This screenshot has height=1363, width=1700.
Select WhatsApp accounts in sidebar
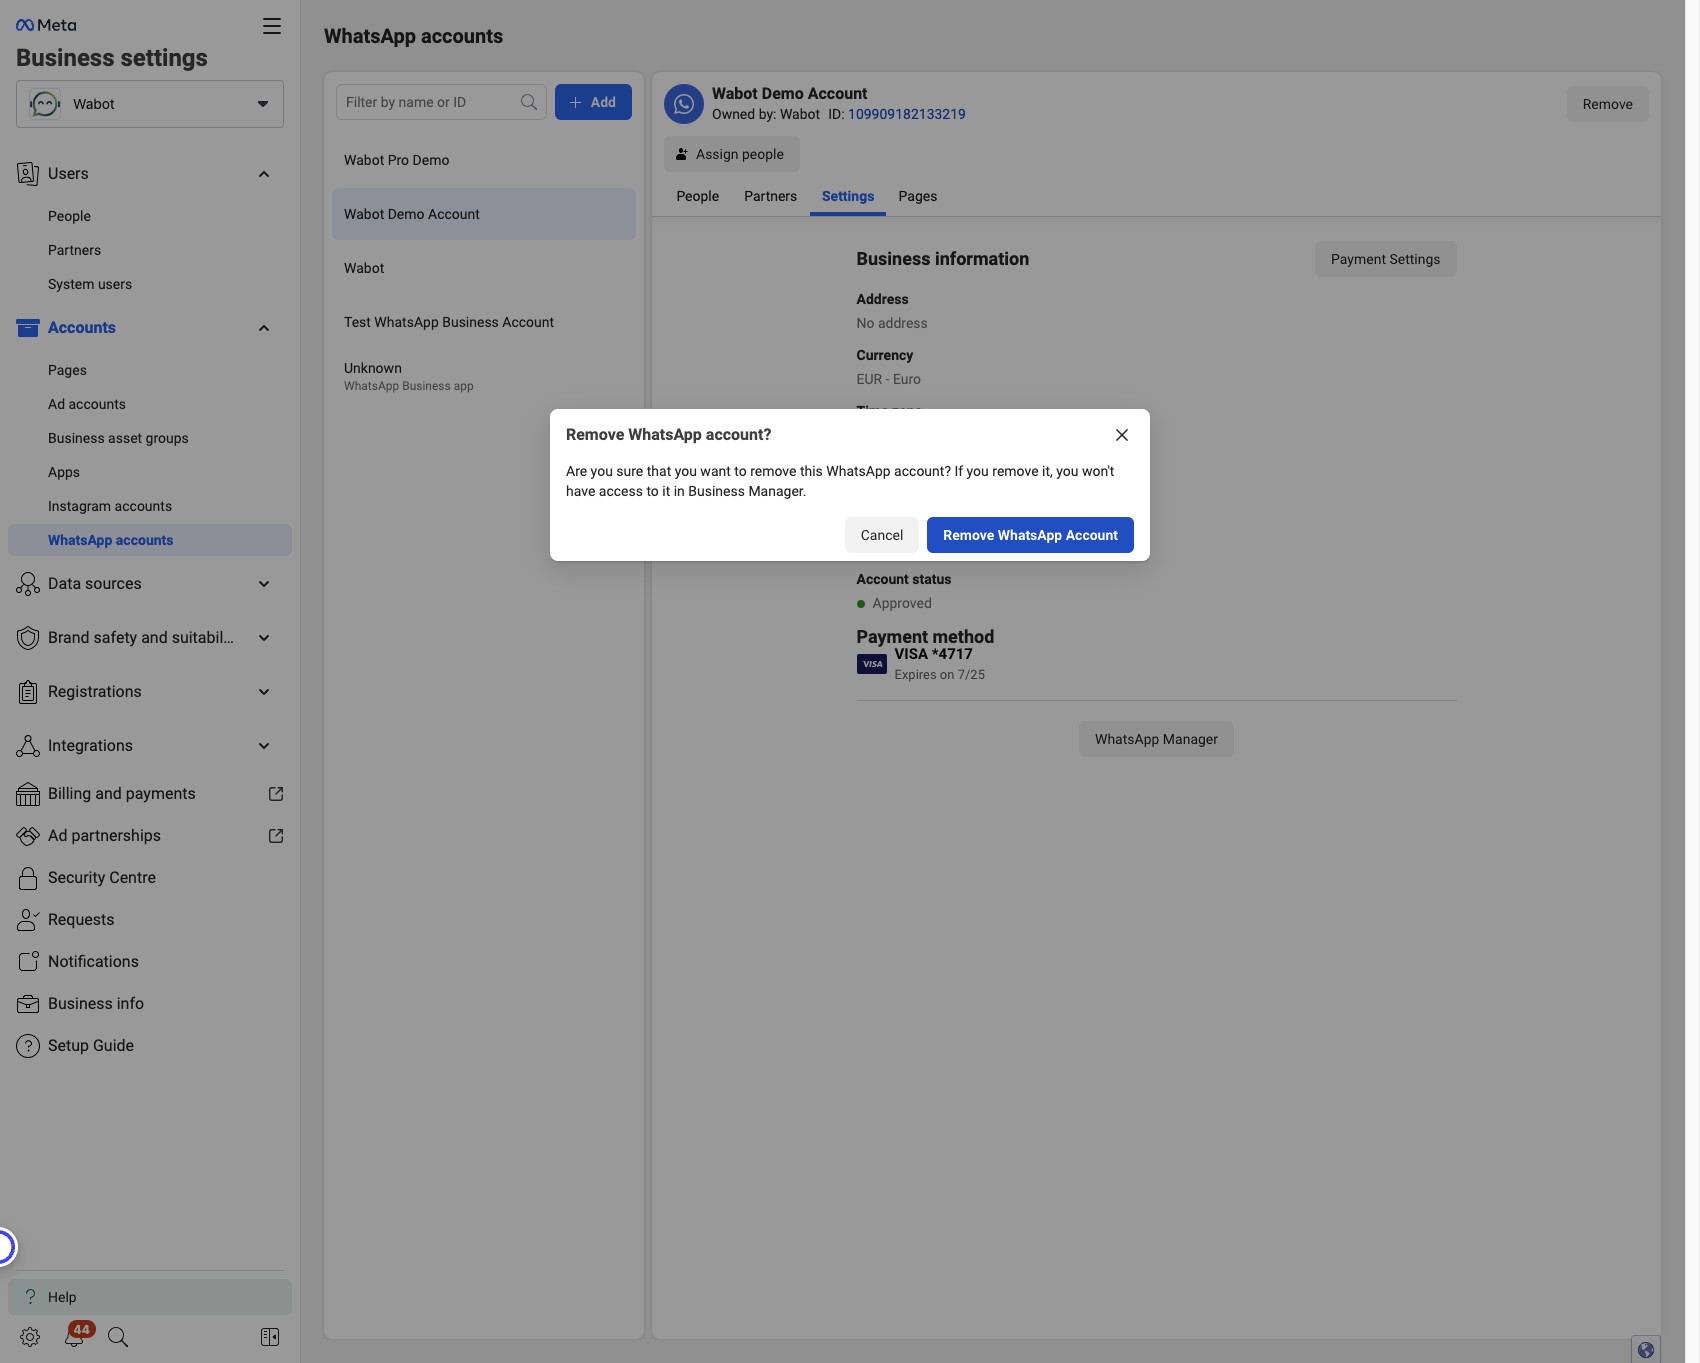click(150, 540)
